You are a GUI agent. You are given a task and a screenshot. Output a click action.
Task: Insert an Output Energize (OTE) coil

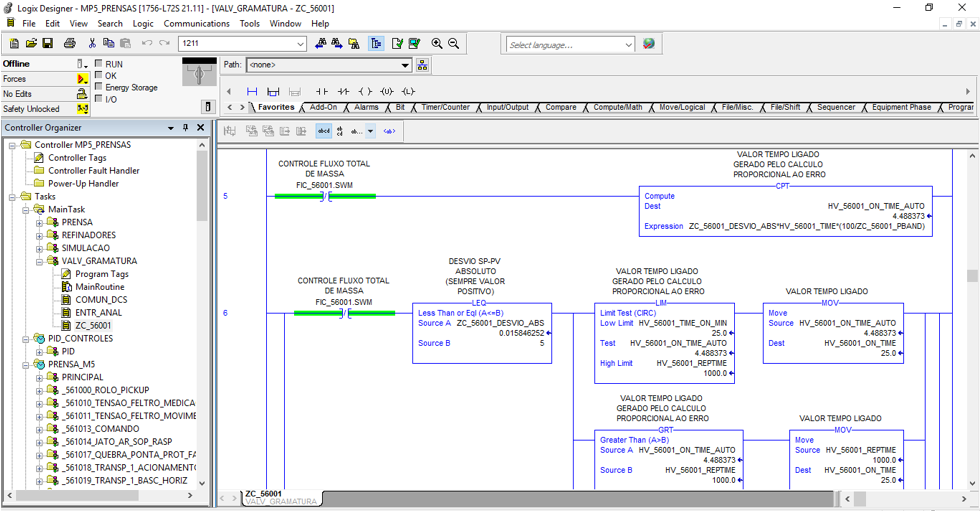pos(365,91)
